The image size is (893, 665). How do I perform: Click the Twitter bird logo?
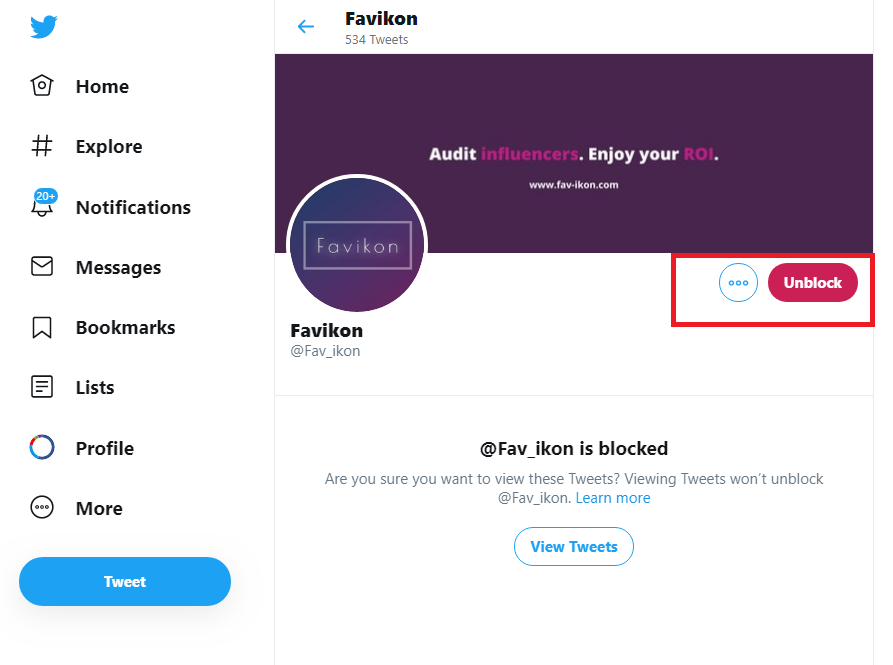click(x=43, y=27)
